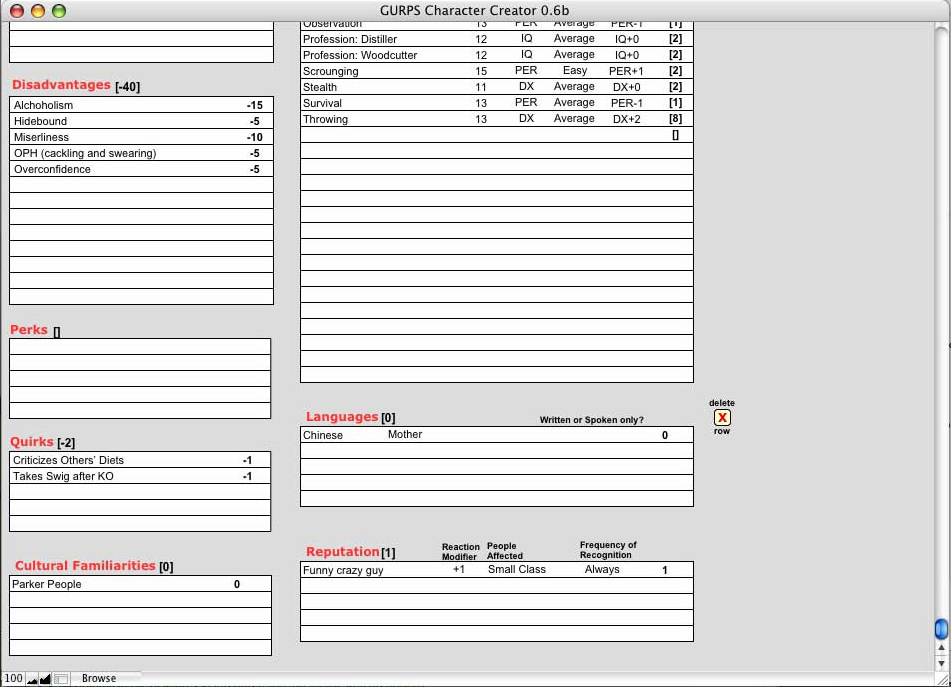This screenshot has height=687, width=951.
Task: Click the +1 reaction modifier value
Action: click(459, 569)
